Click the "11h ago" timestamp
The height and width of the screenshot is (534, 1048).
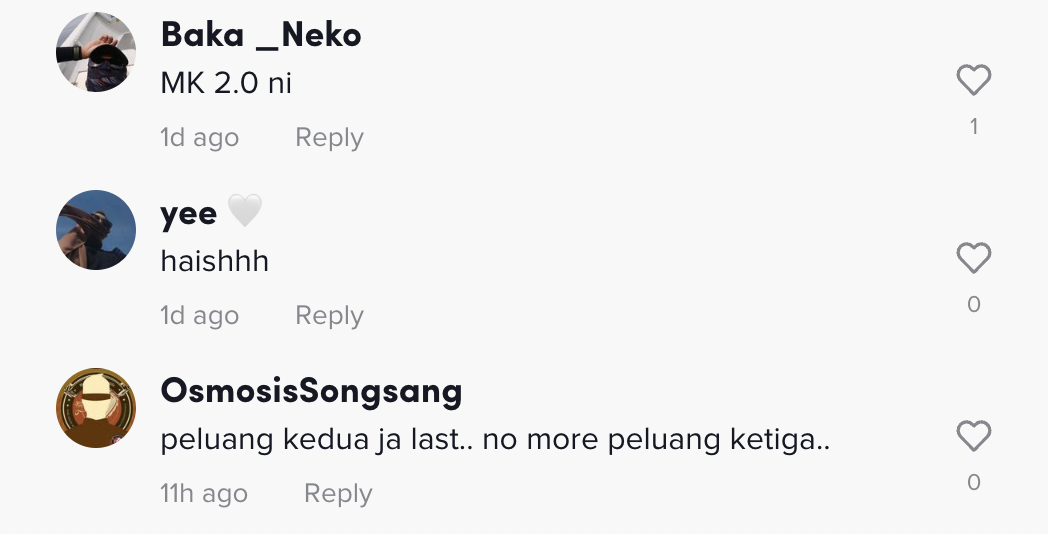[204, 494]
